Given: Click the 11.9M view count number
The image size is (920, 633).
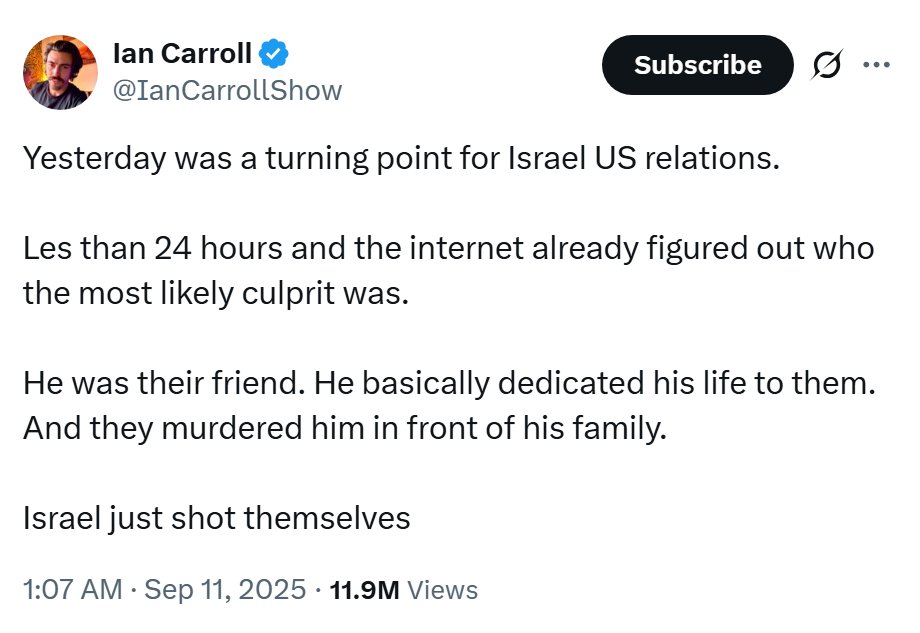Looking at the screenshot, I should (x=364, y=590).
